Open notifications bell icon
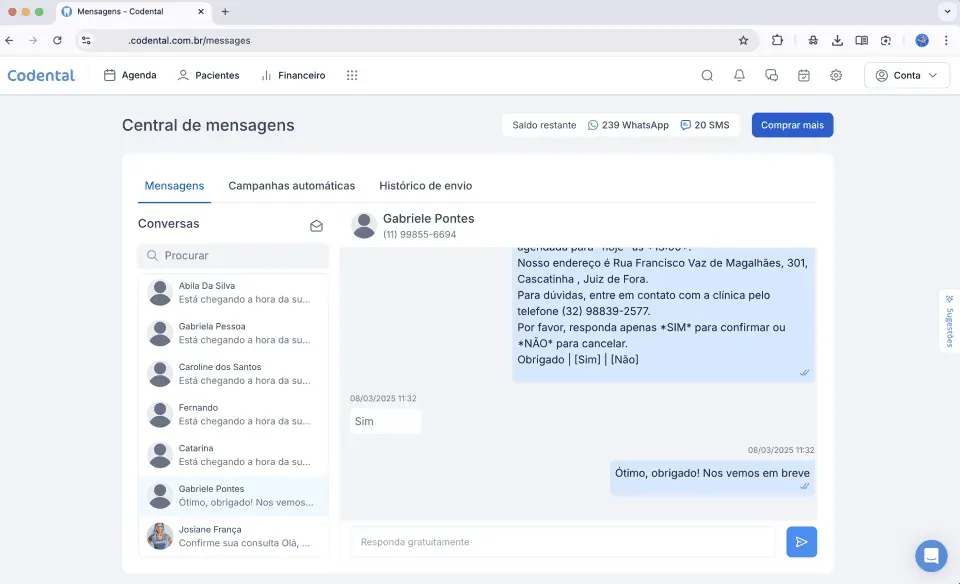The width and height of the screenshot is (960, 584). click(740, 75)
